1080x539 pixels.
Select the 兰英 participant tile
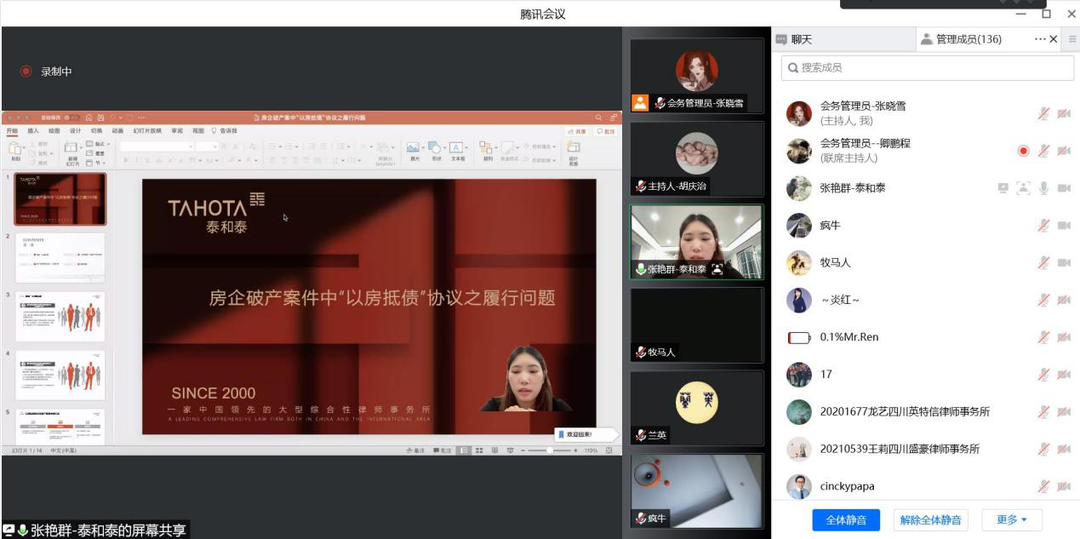696,408
